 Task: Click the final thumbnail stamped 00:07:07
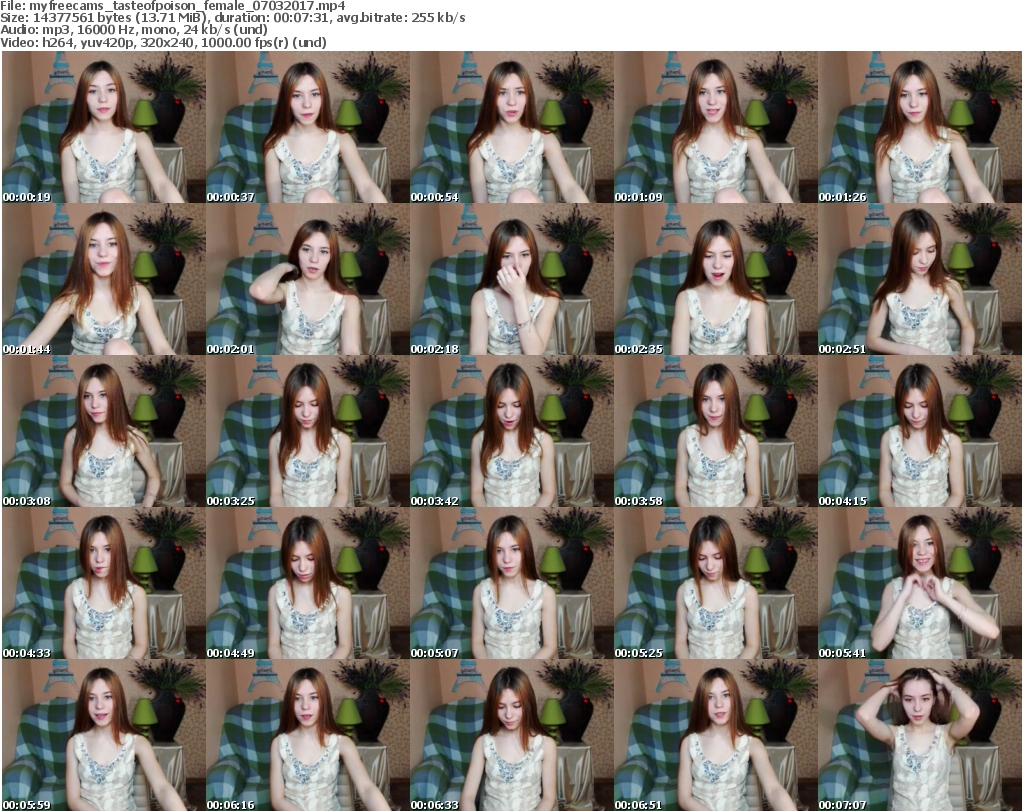coord(920,735)
